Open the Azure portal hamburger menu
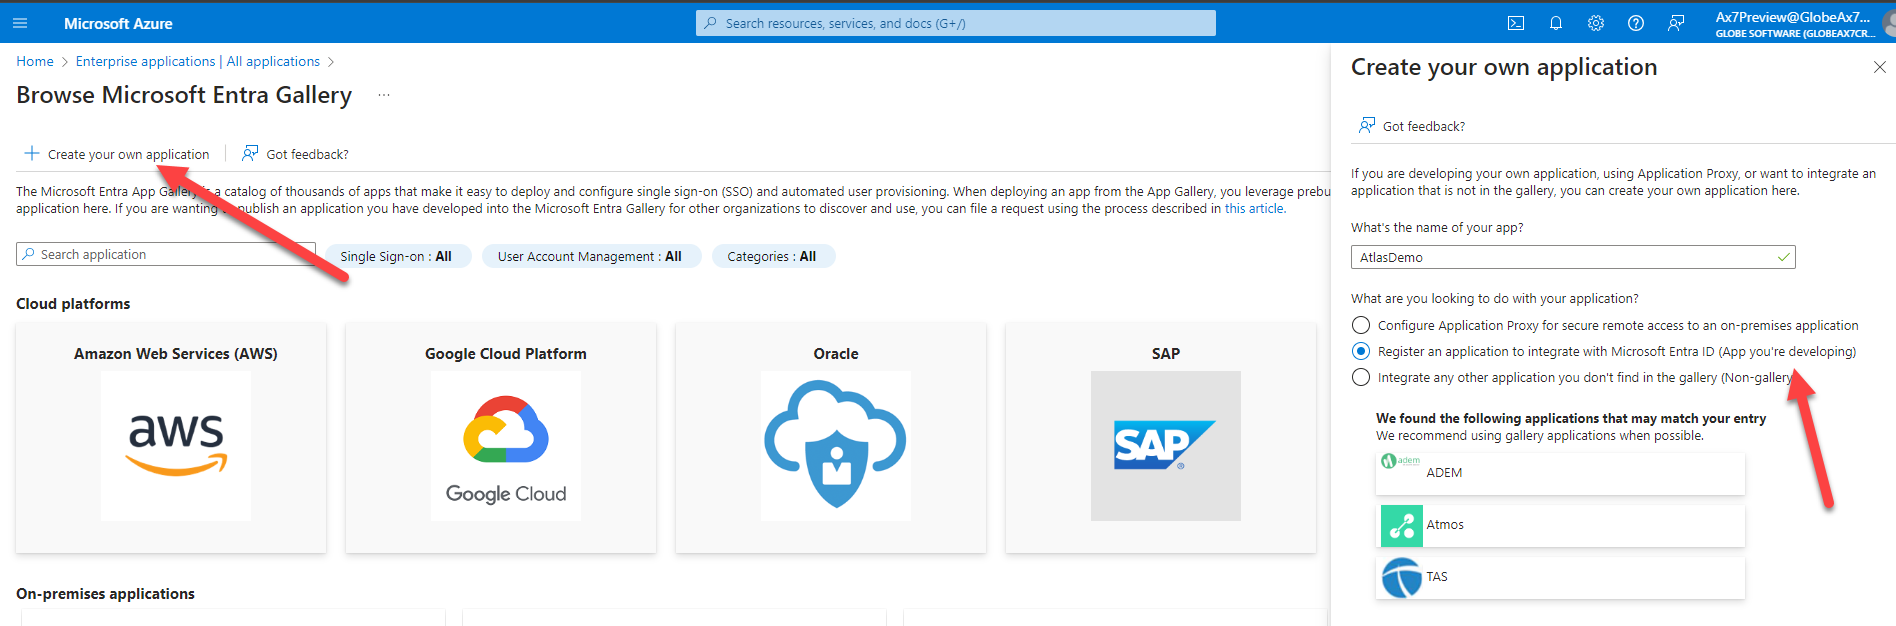The height and width of the screenshot is (626, 1896). [20, 23]
